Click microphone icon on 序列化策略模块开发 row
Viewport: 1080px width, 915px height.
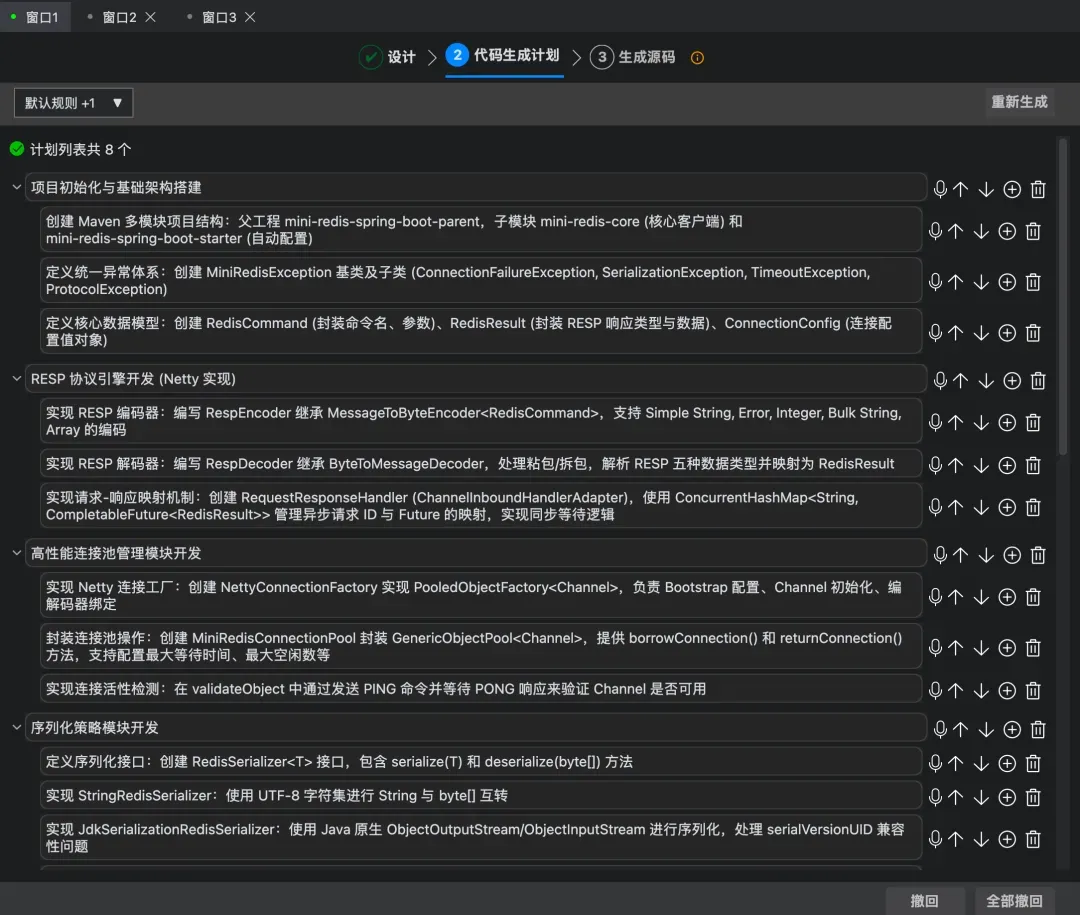[x=940, y=729]
